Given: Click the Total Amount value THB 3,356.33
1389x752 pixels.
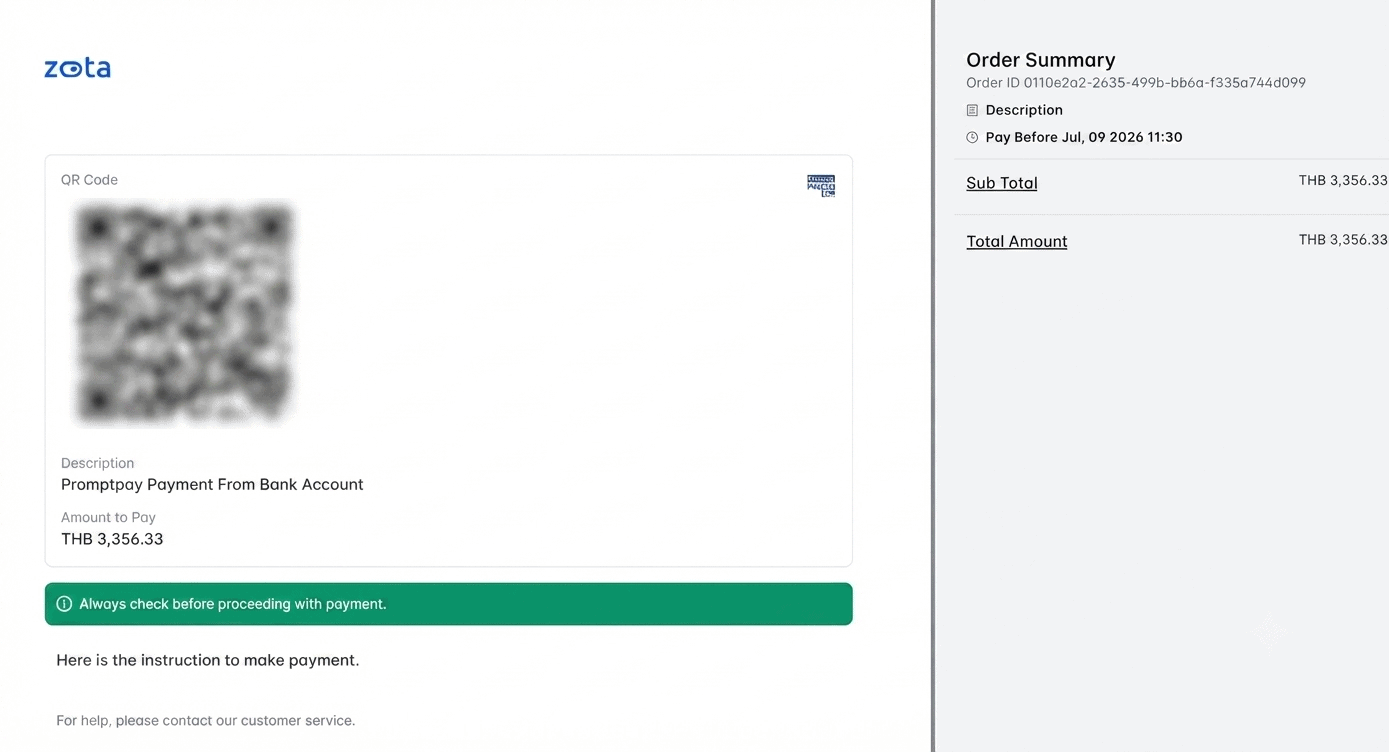Looking at the screenshot, I should click(1343, 240).
